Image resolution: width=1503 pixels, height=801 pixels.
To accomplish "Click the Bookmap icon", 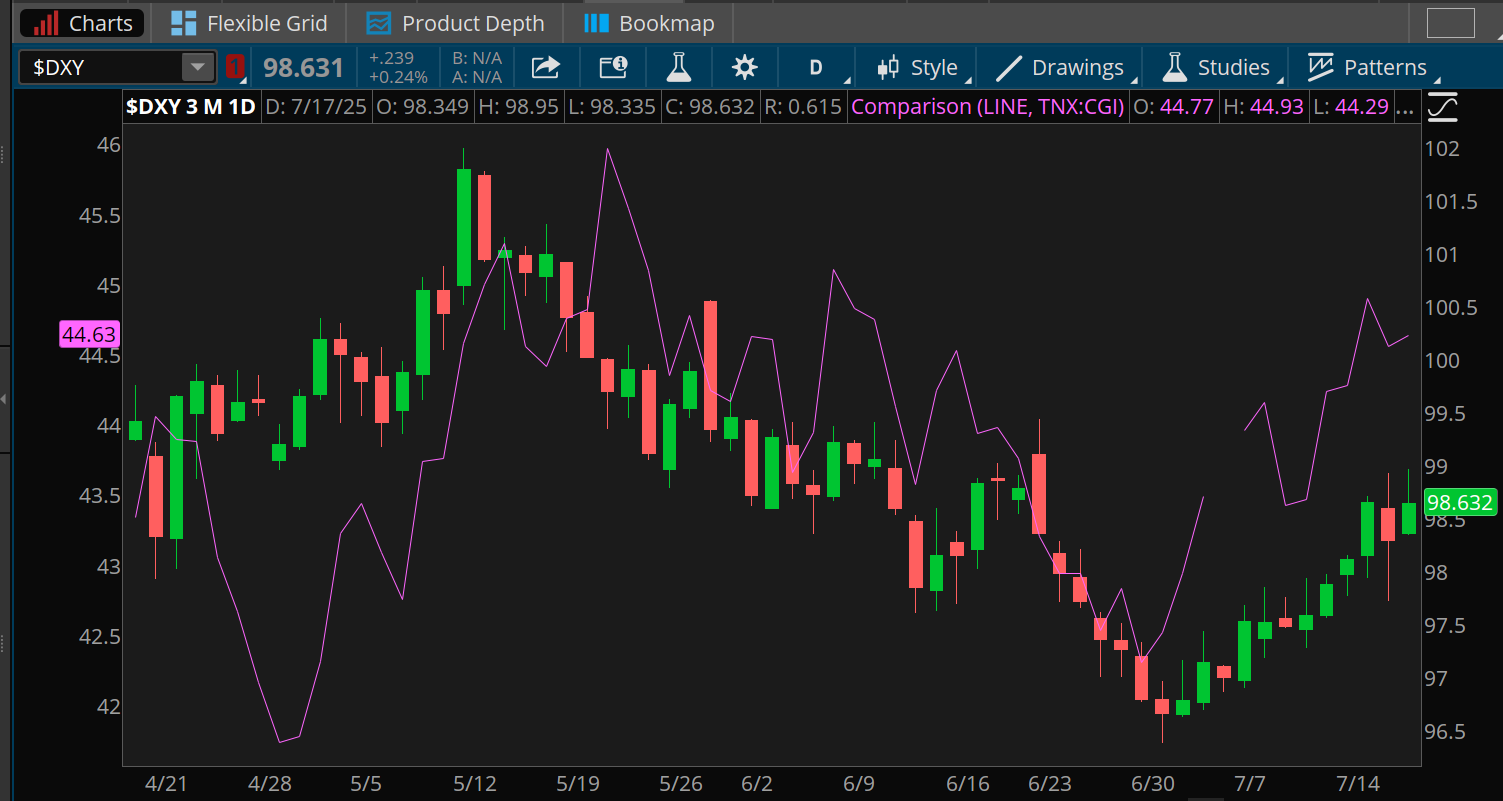I will coord(596,23).
